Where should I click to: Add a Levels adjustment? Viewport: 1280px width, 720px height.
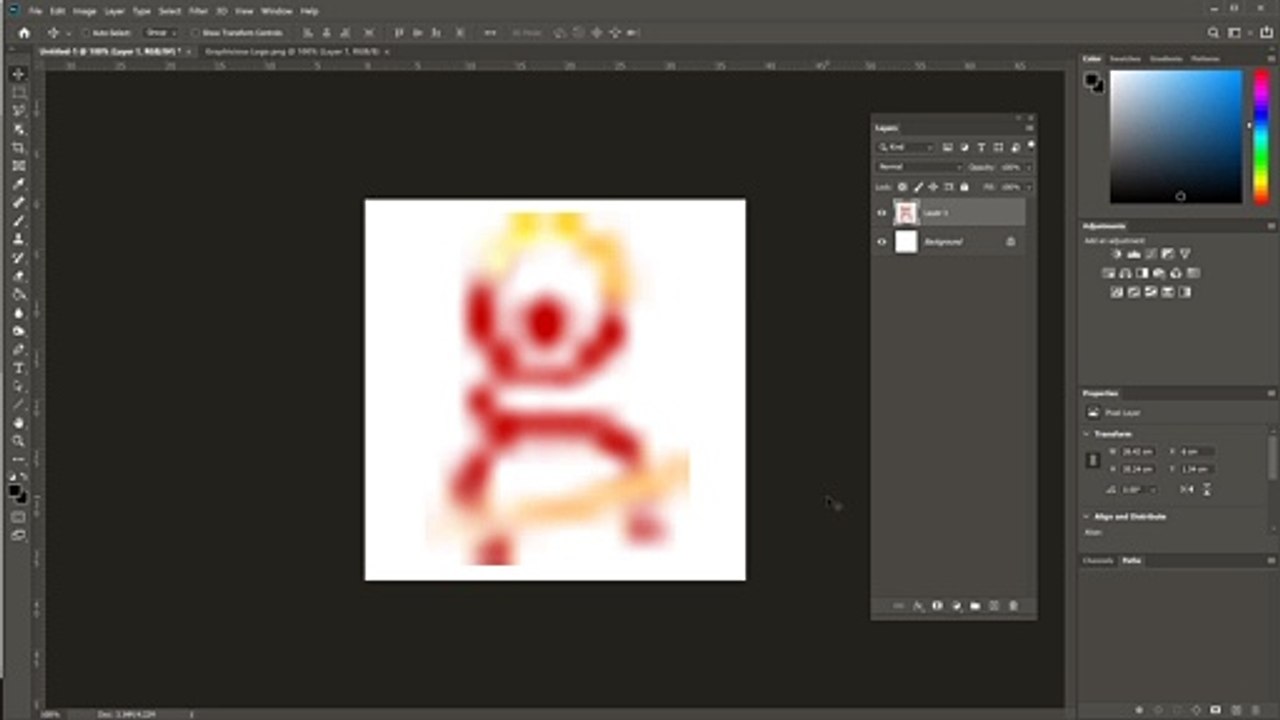1133,254
